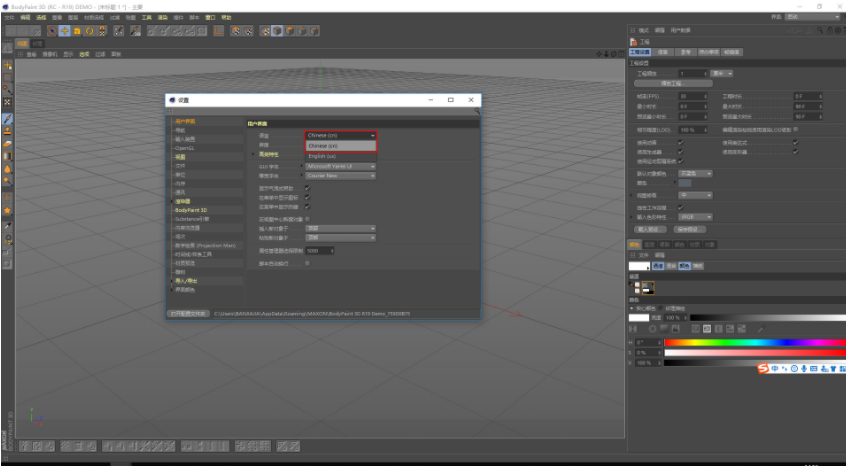Open the Microsoft YaHei UI font dropdown

(x=340, y=167)
